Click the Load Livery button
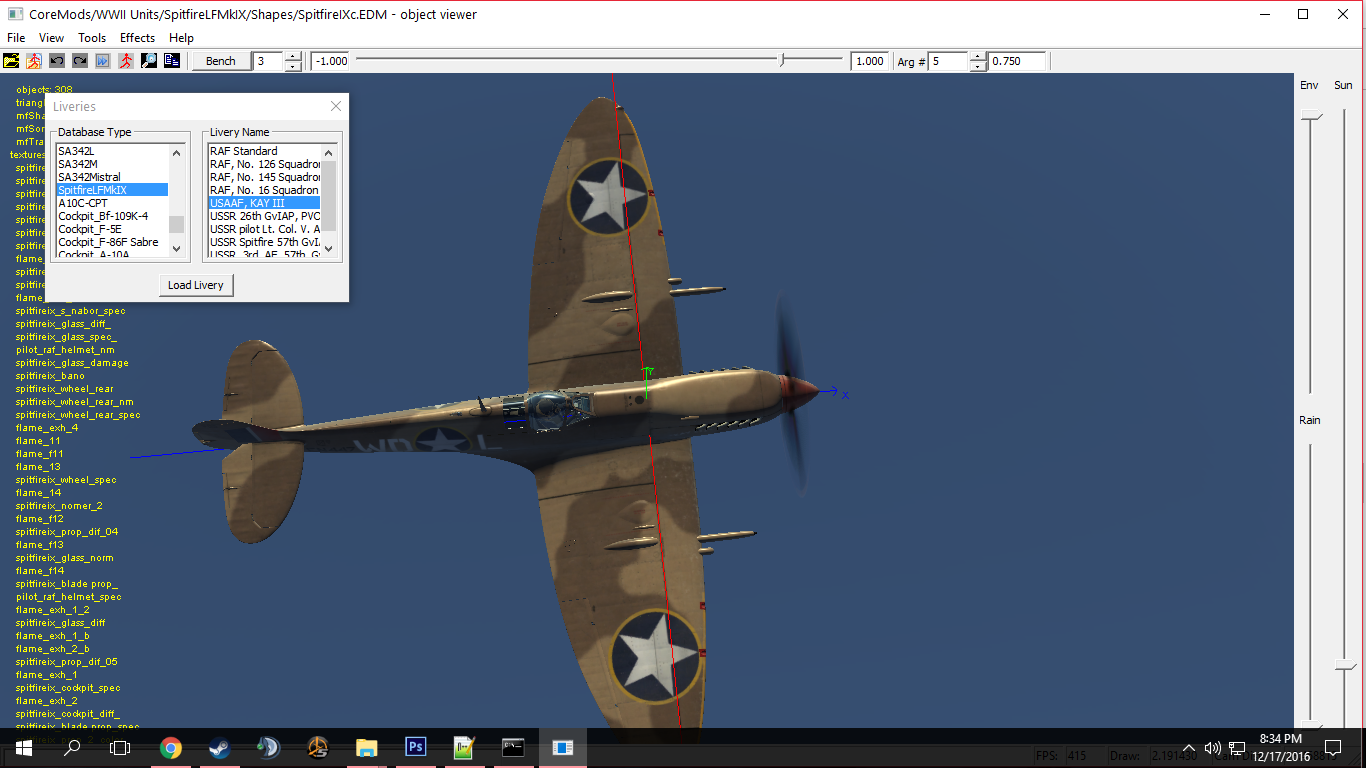 tap(196, 285)
